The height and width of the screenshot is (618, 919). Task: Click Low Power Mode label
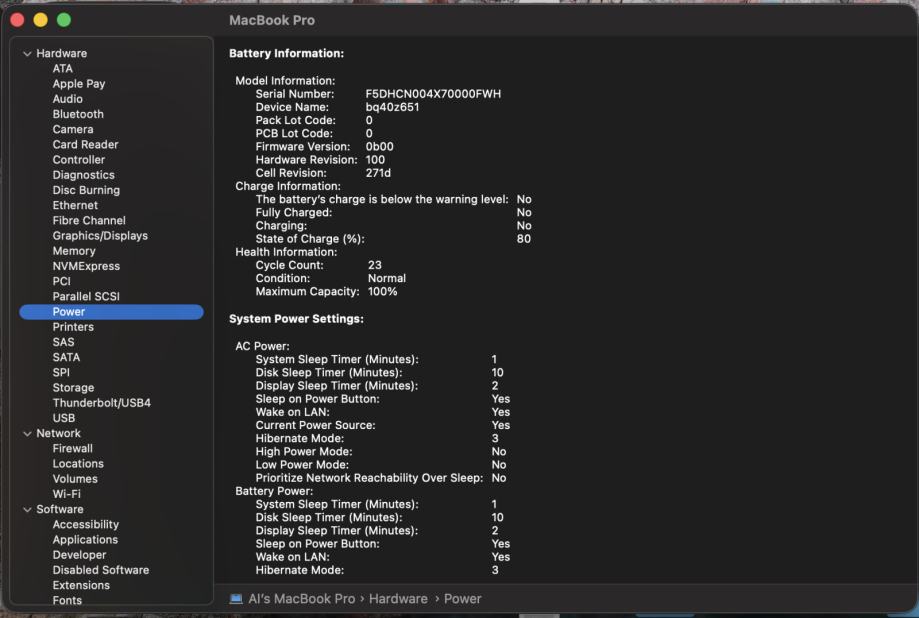(302, 465)
